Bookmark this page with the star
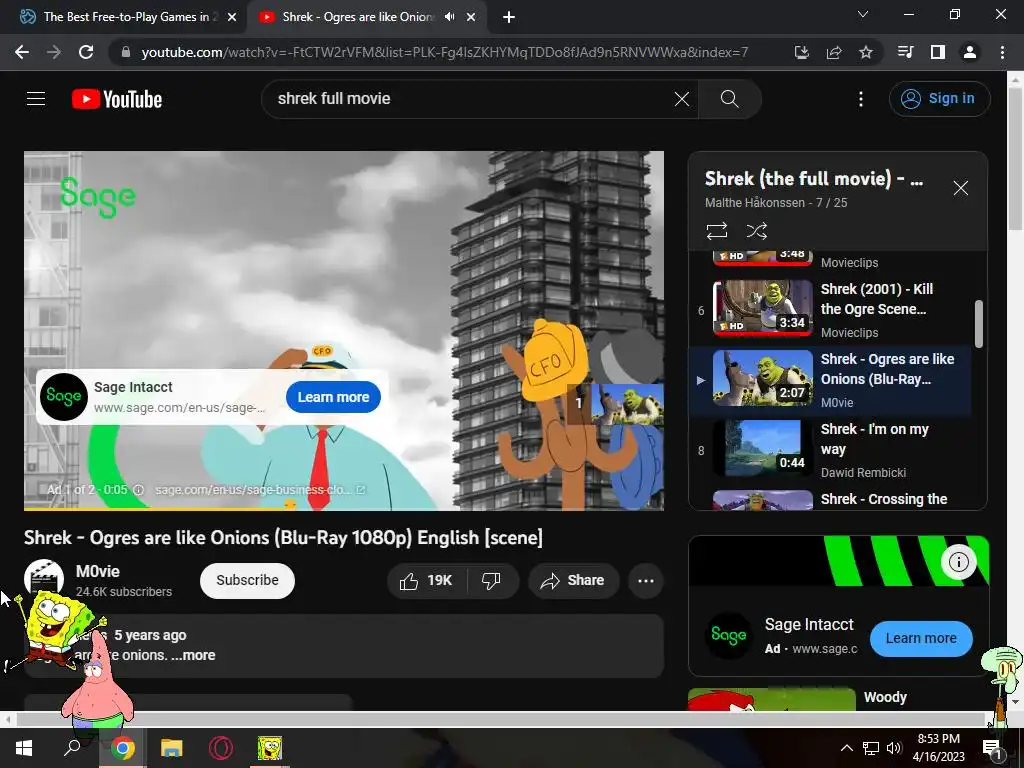Screen dimensions: 1024x768 pos(865,52)
